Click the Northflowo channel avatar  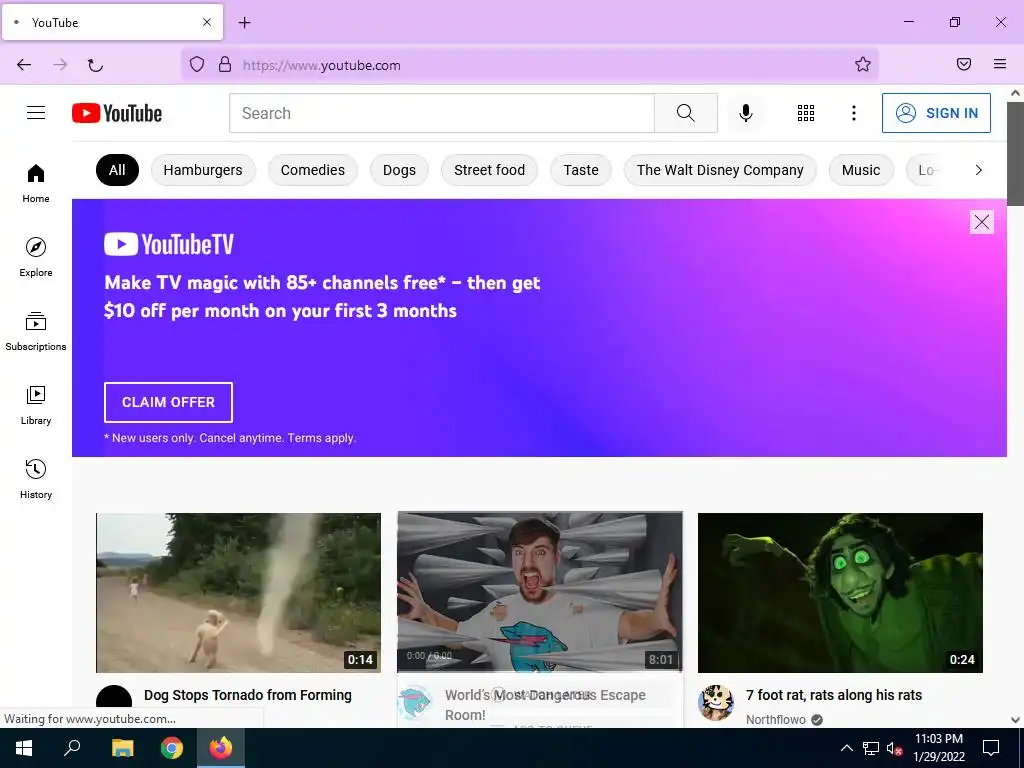(x=716, y=703)
